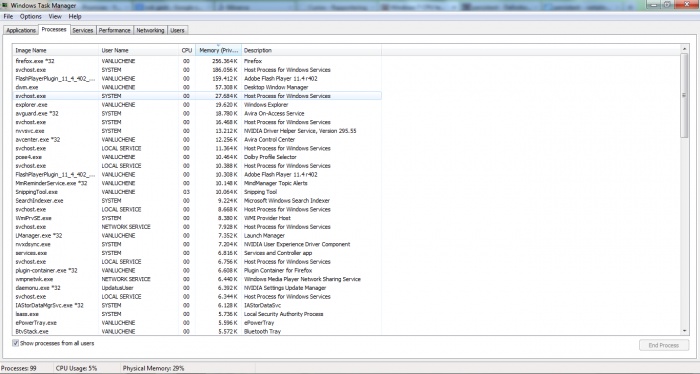Select the explorer.exe process
This screenshot has height=374, width=700.
tap(197, 104)
